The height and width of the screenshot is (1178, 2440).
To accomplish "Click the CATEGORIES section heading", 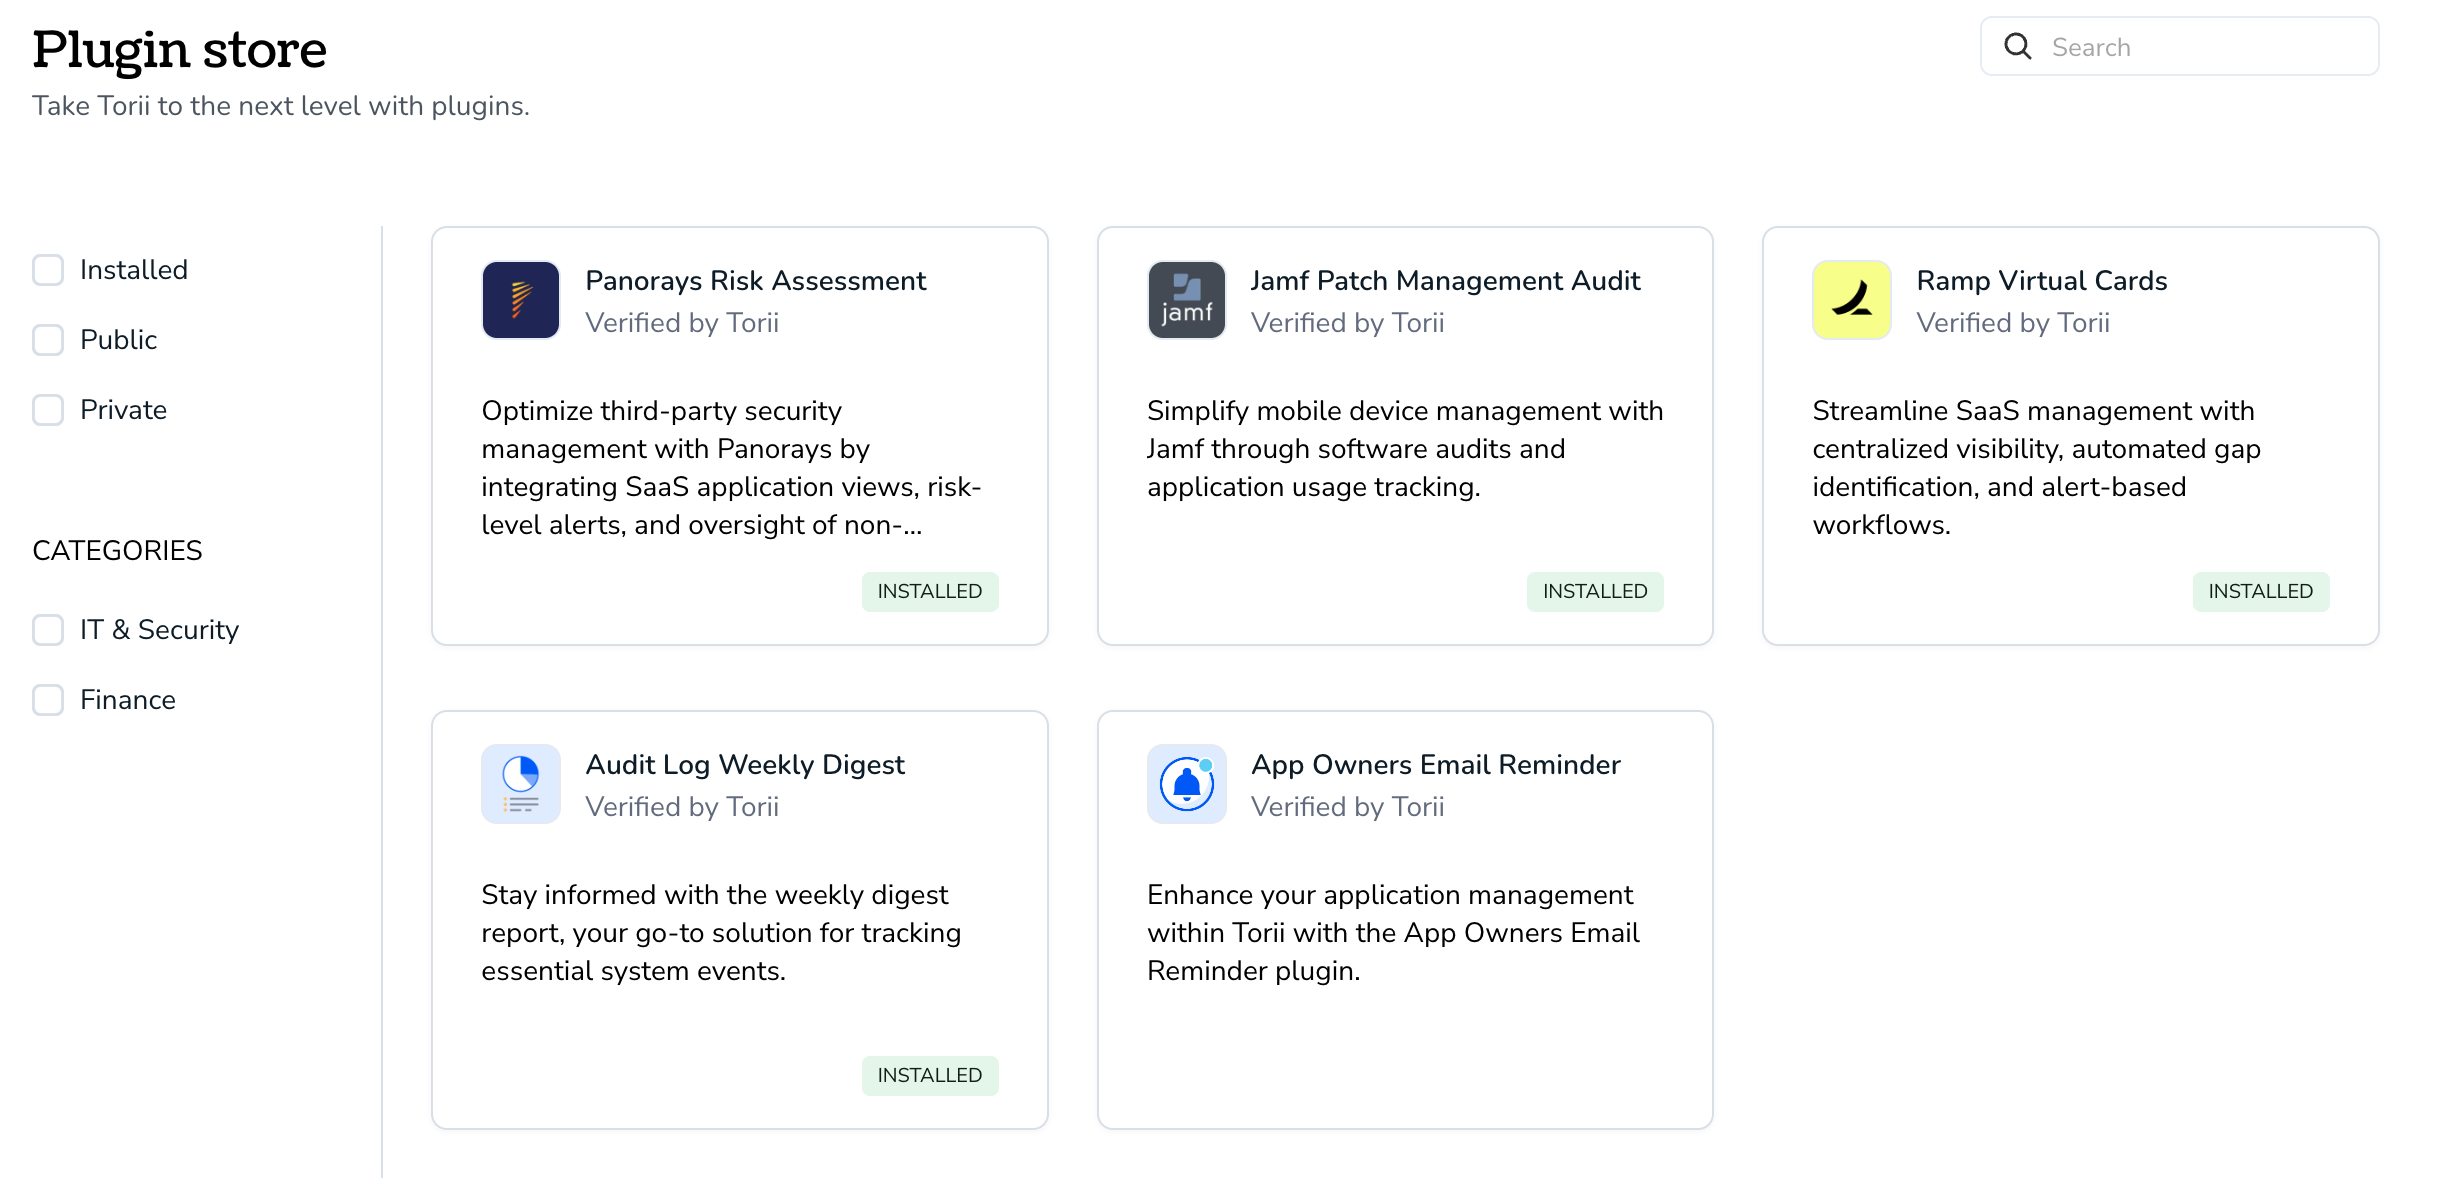I will tap(117, 551).
